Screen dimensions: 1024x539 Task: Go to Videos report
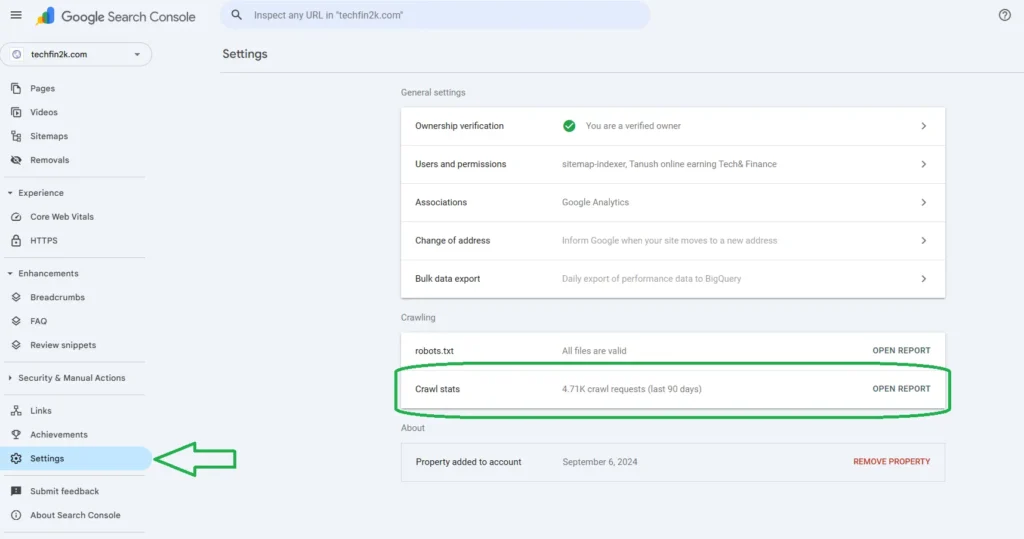point(44,112)
